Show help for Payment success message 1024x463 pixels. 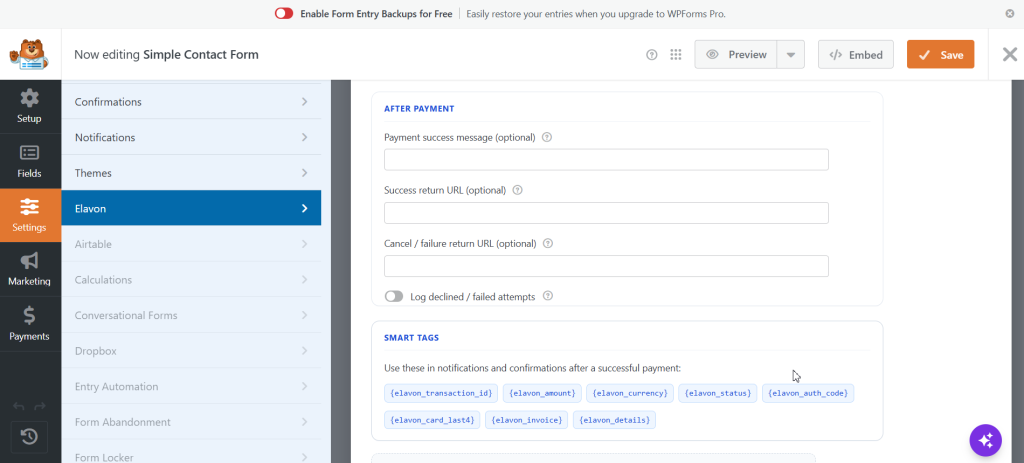click(x=547, y=138)
